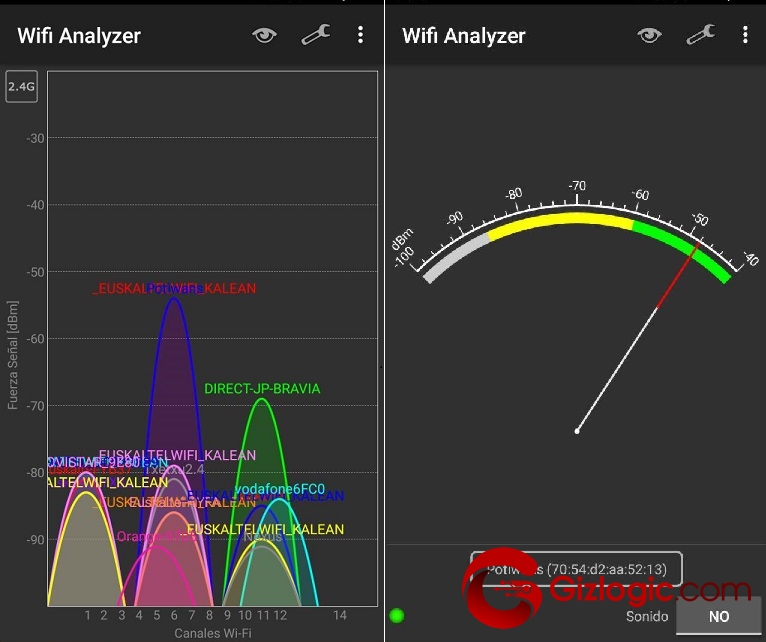Image resolution: width=766 pixels, height=642 pixels.
Task: Click the red gauge needle tip
Action: [698, 244]
